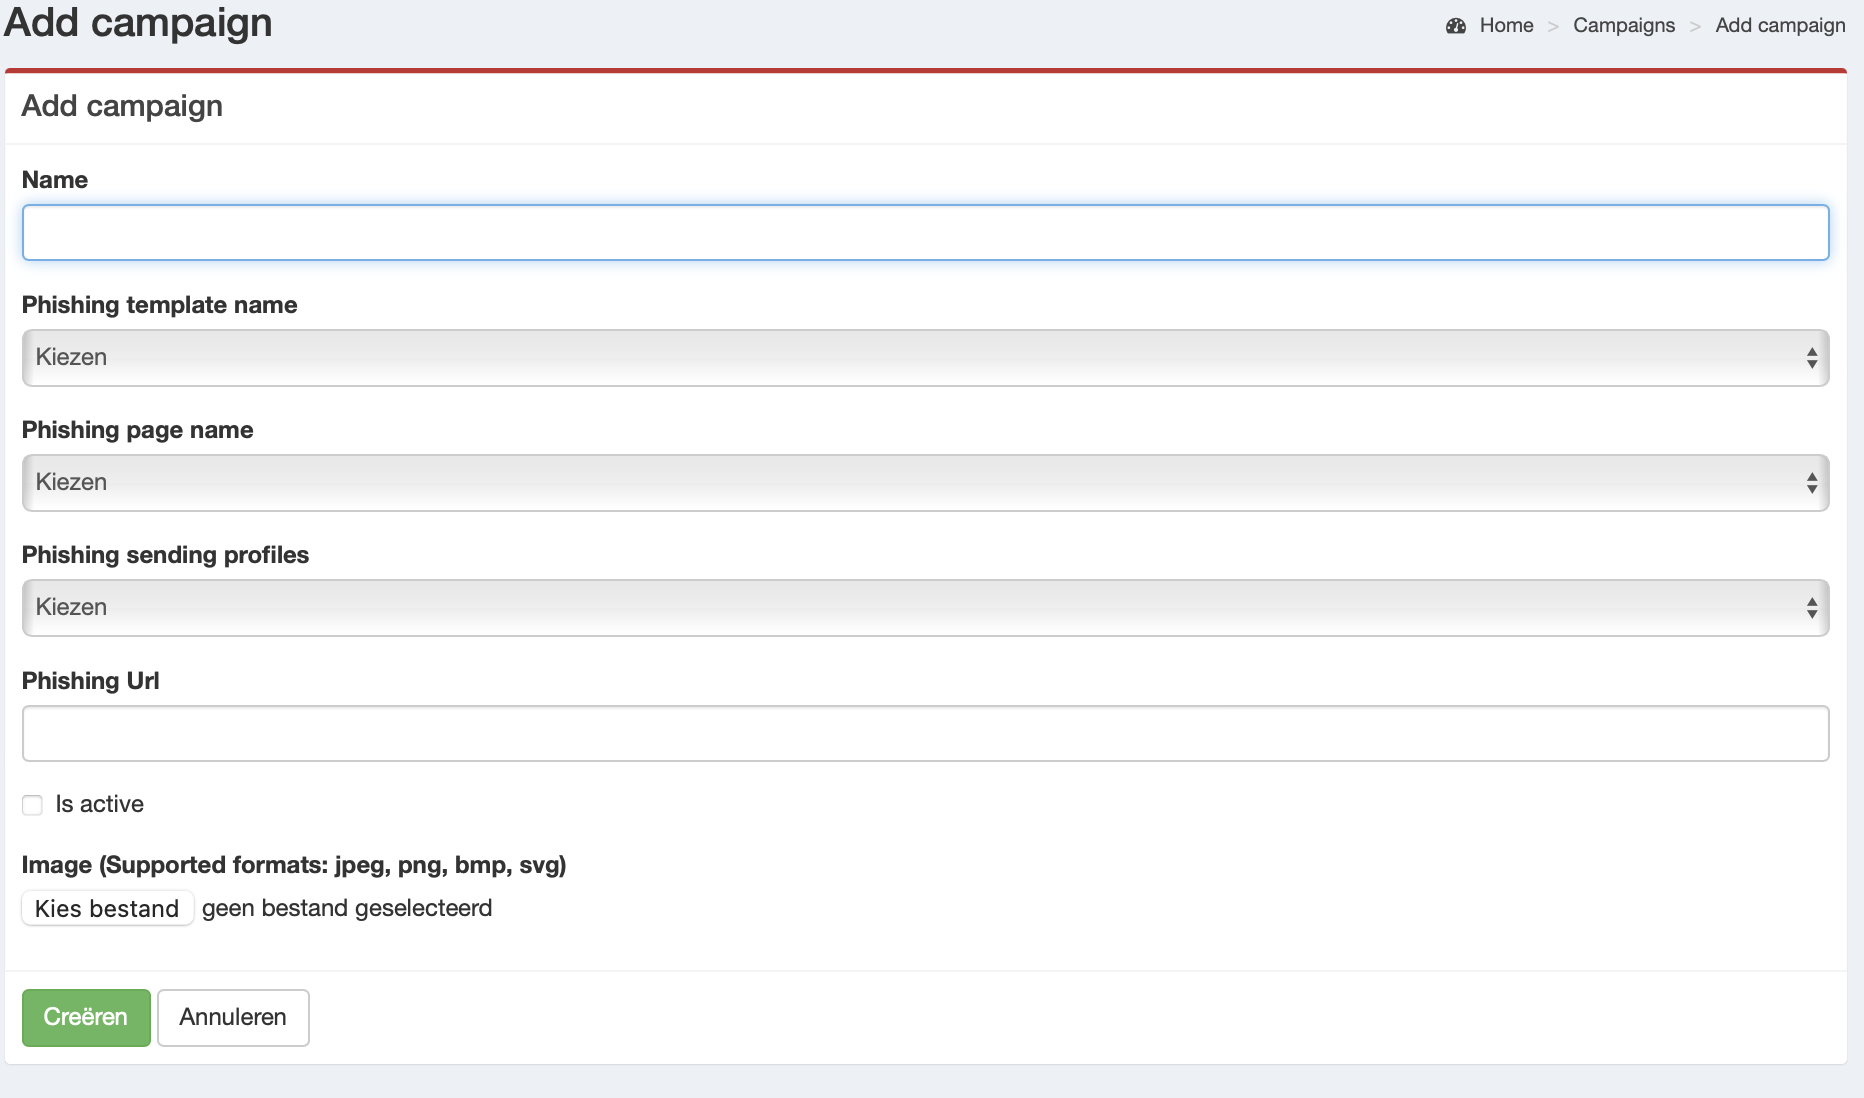This screenshot has width=1864, height=1098.
Task: Go to the Campaigns breadcrumb
Action: 1623,26
